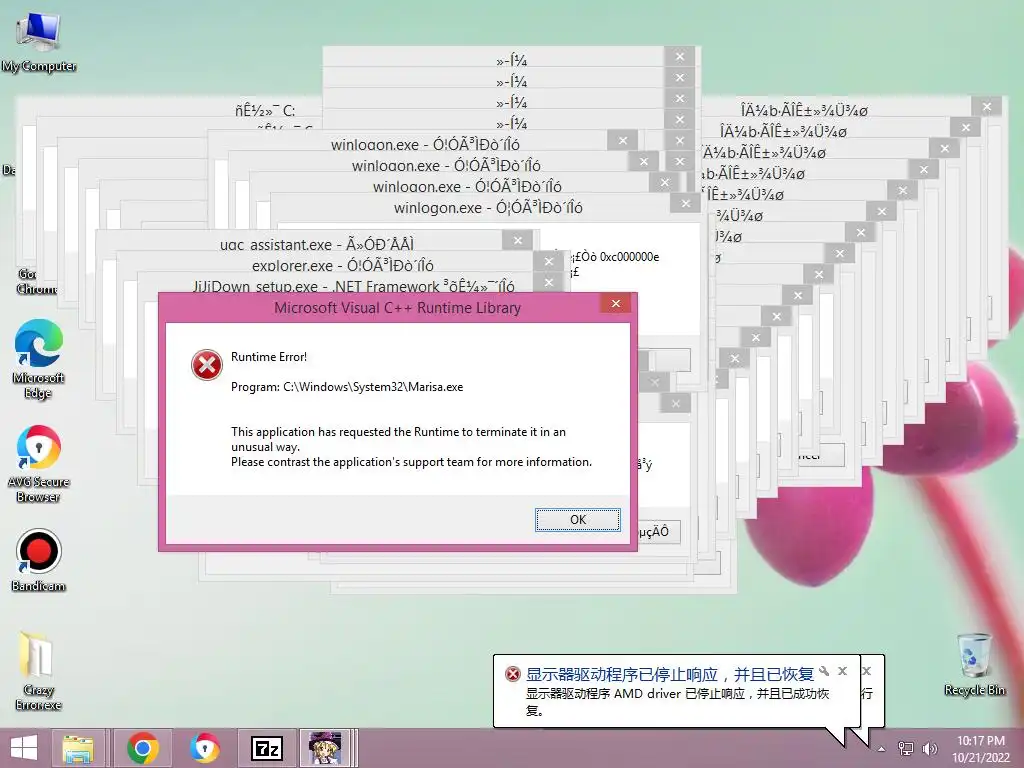Click the red error icon in Runtime dialog
This screenshot has height=768, width=1024.
click(x=206, y=364)
